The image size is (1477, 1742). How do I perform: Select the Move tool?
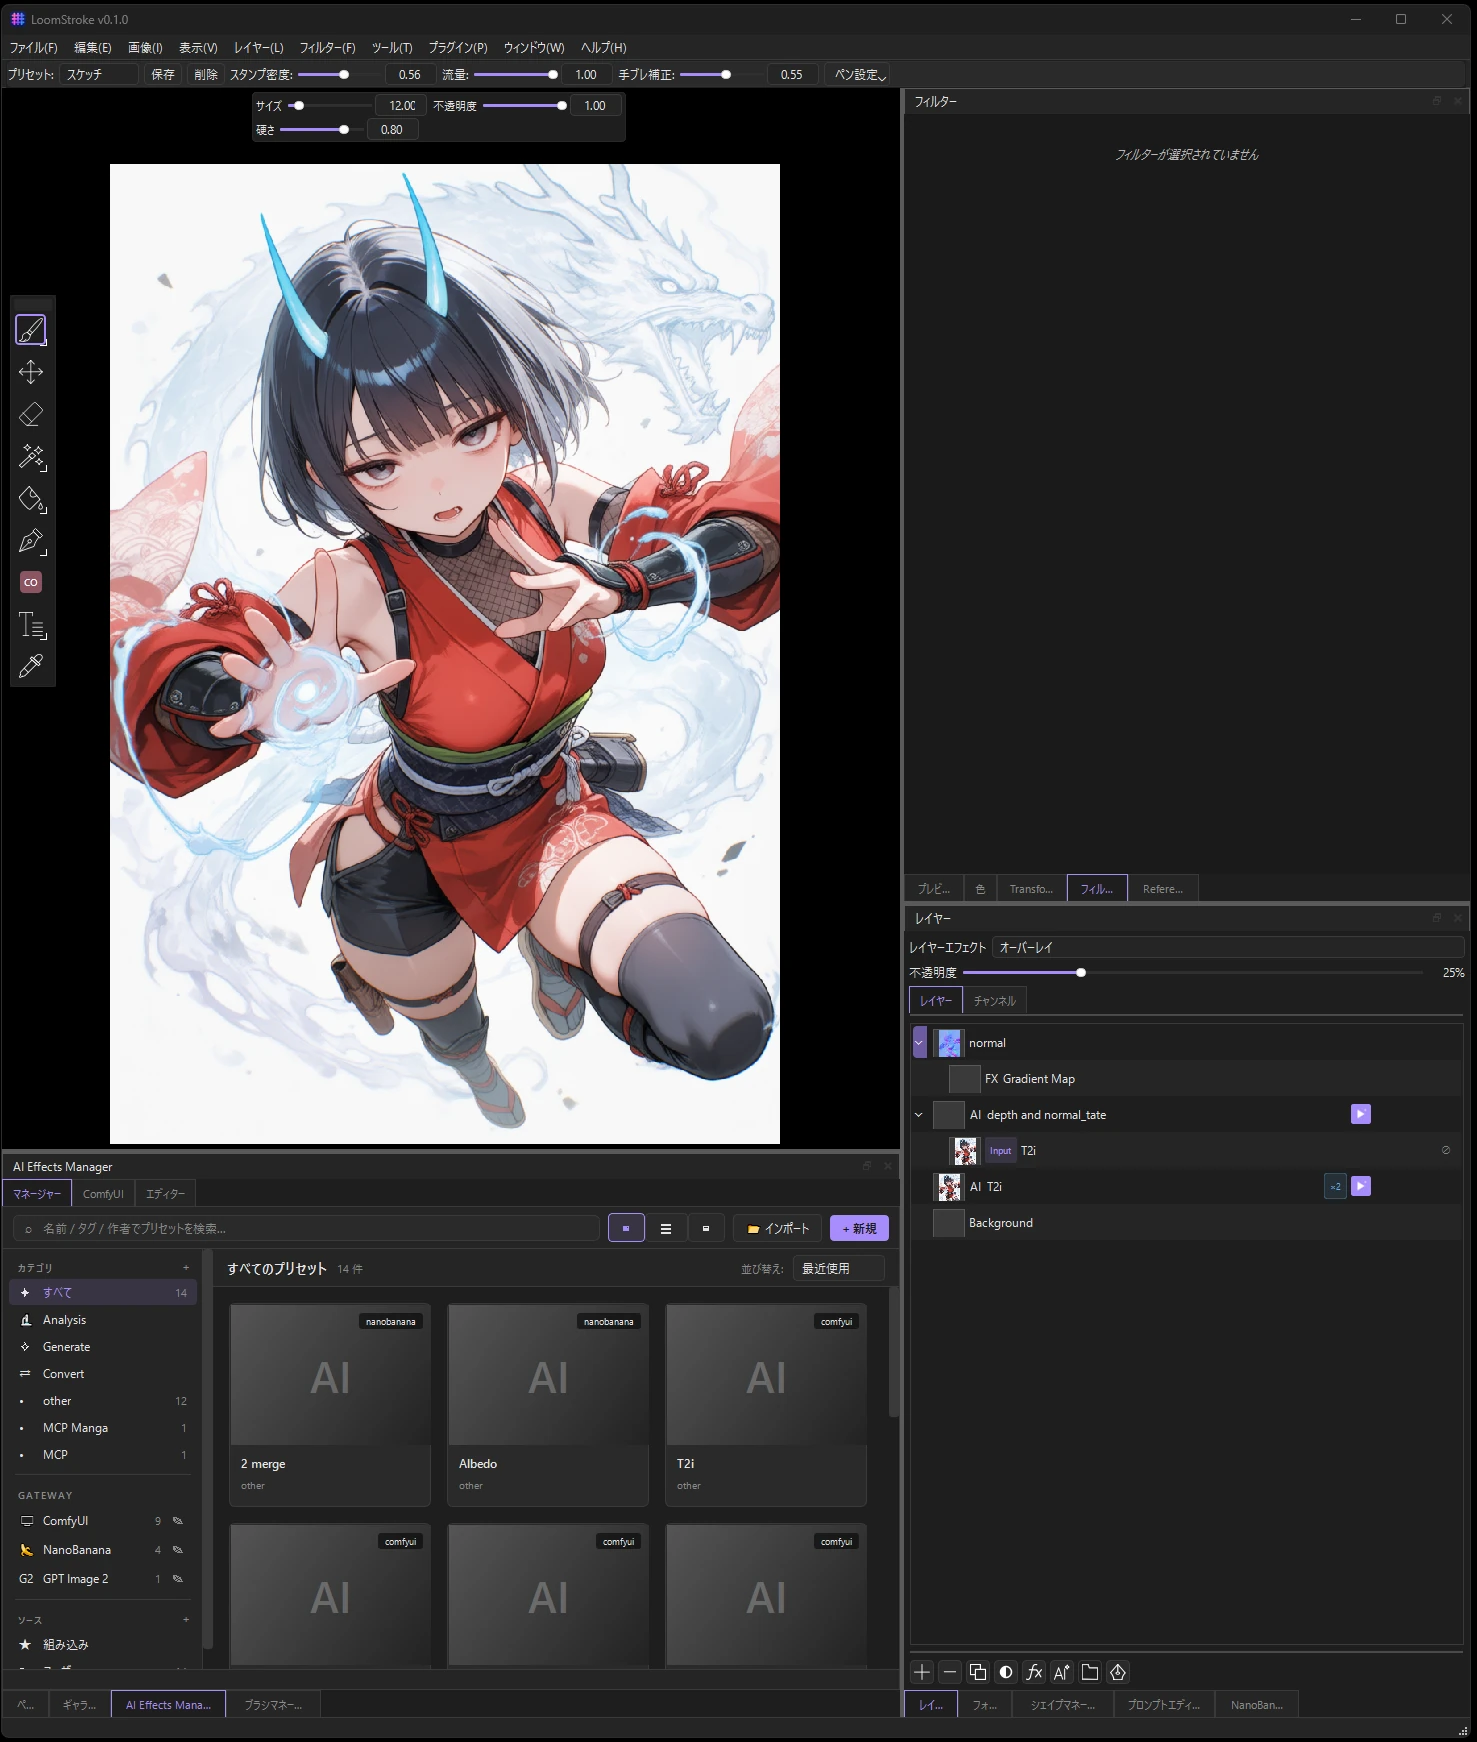[31, 372]
